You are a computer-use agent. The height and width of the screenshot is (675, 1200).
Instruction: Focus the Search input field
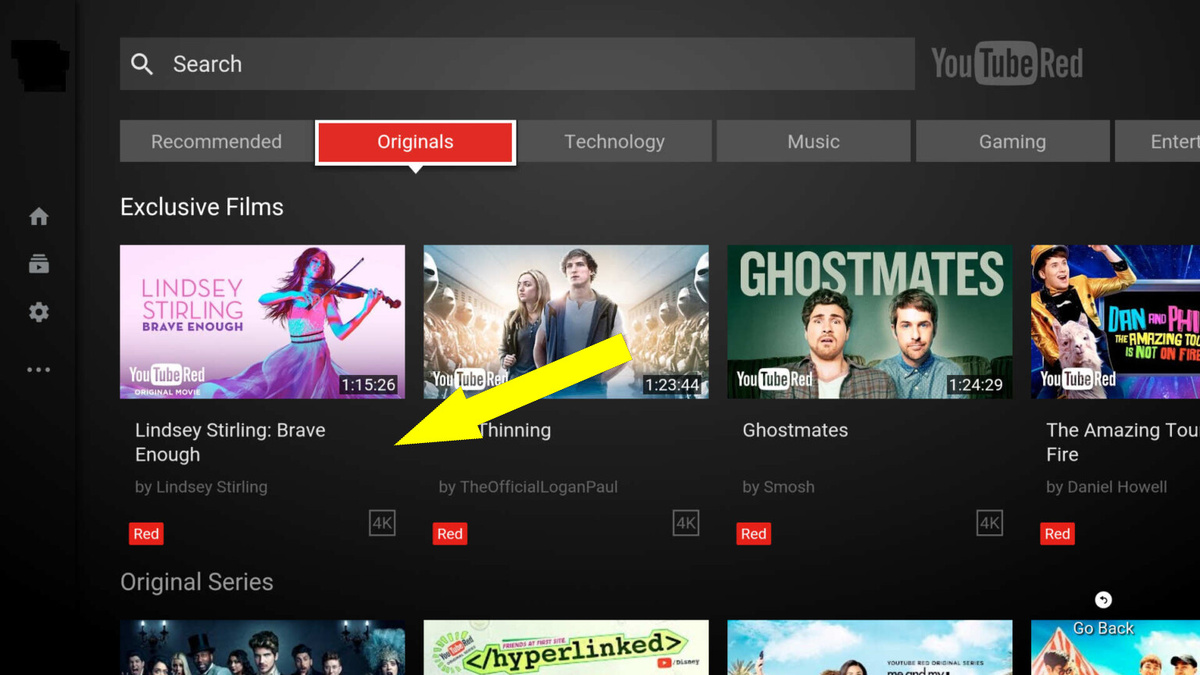517,64
